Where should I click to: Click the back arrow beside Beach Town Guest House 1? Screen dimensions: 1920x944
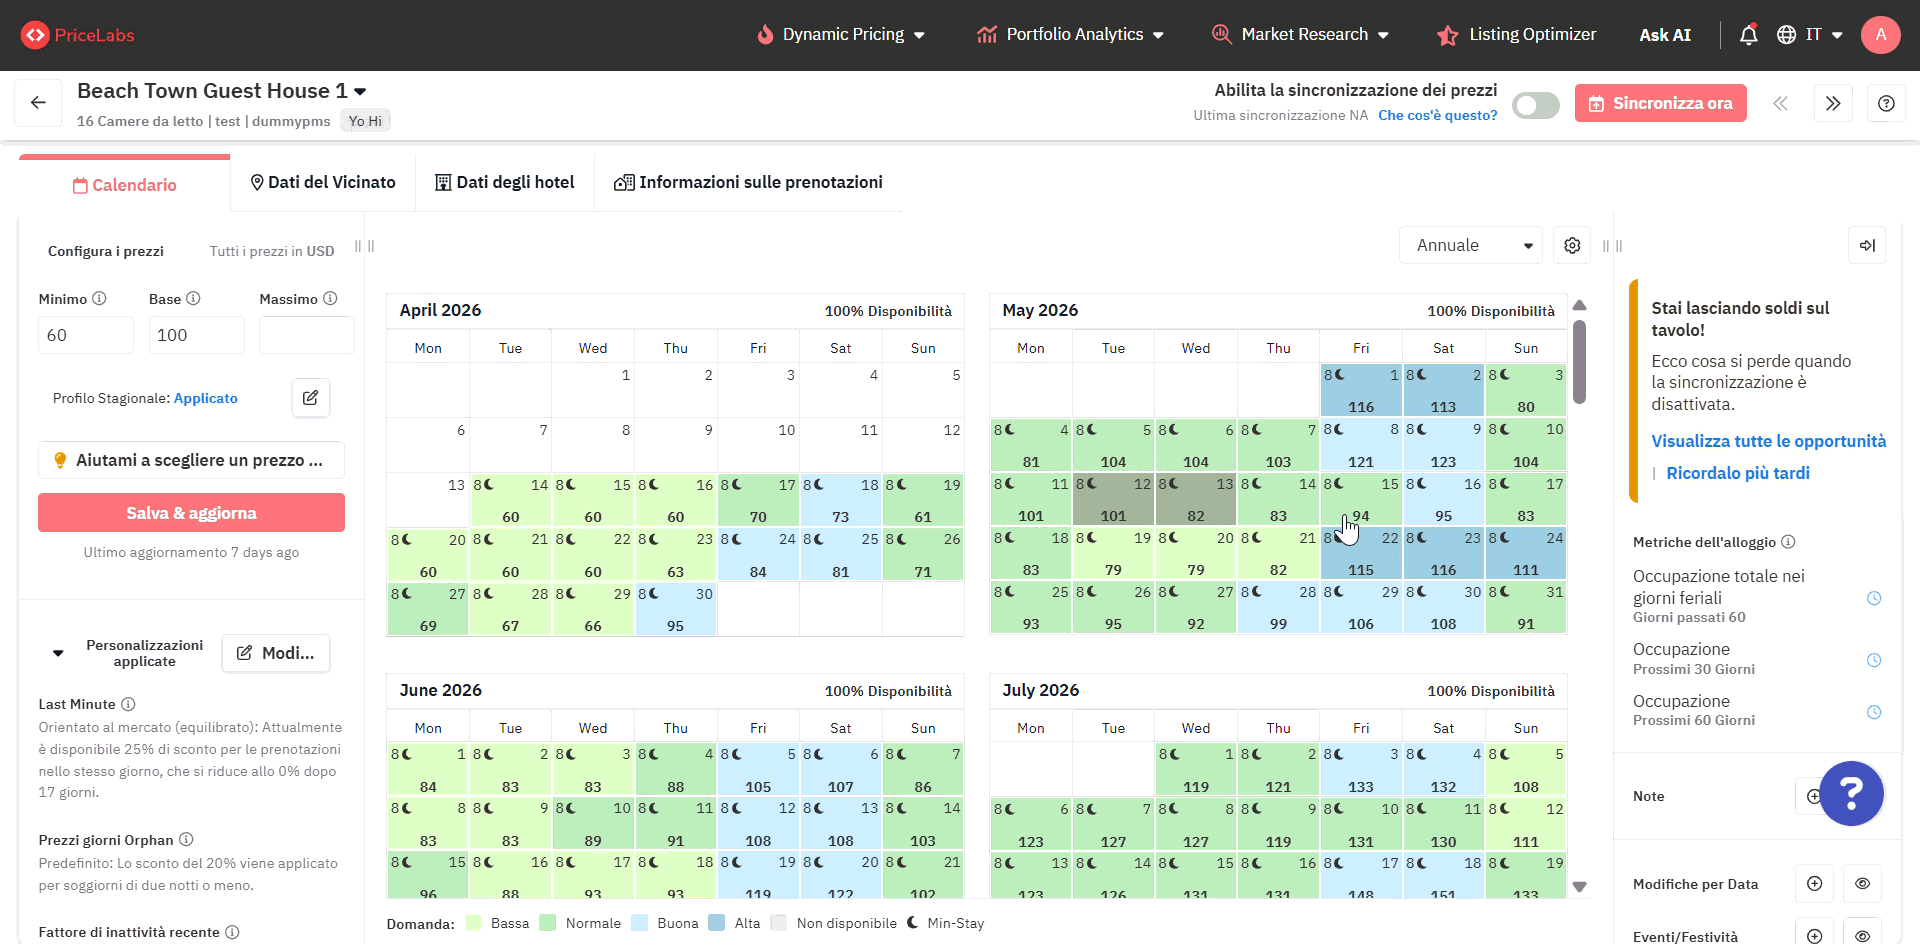click(38, 102)
